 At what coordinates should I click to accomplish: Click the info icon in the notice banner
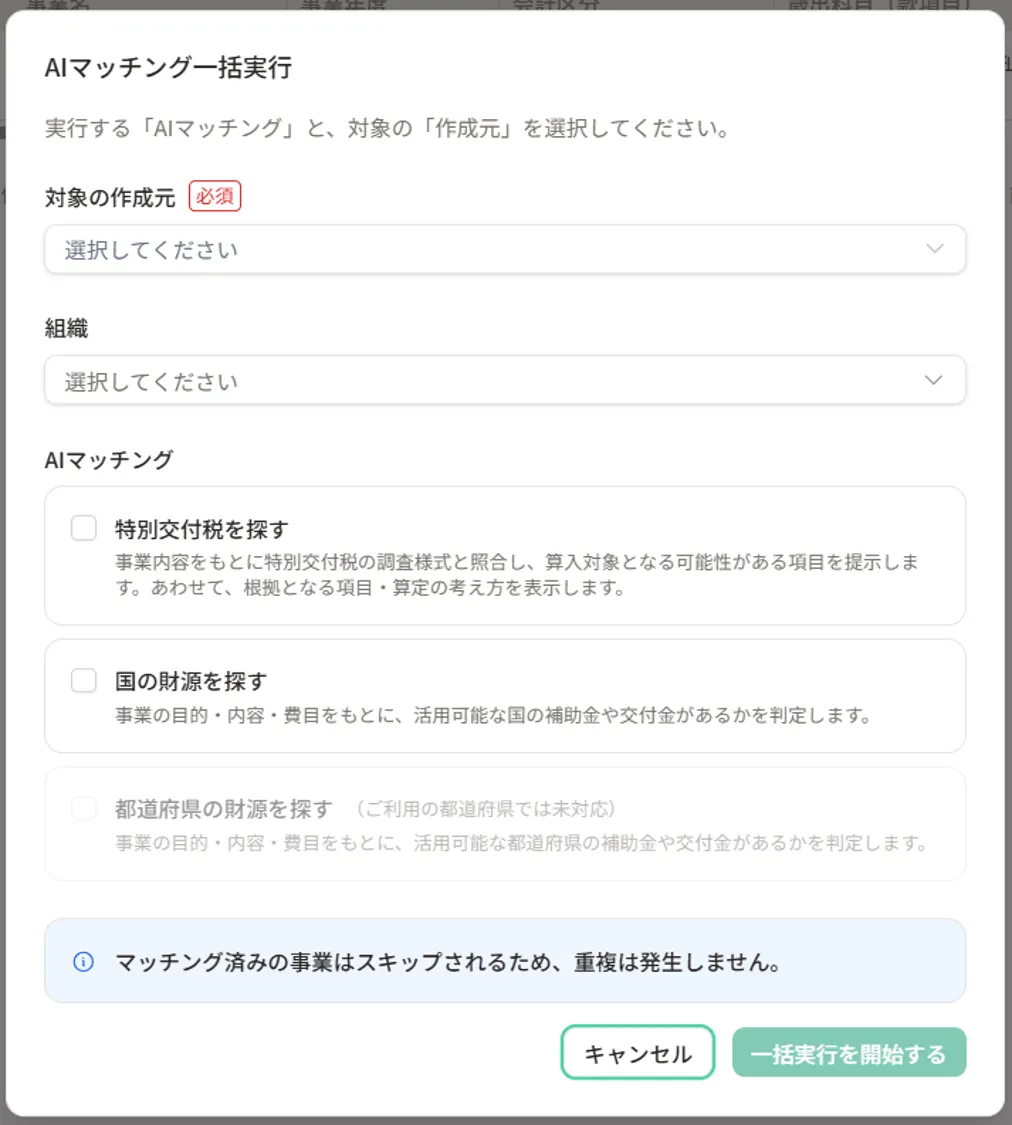pyautogui.click(x=83, y=961)
